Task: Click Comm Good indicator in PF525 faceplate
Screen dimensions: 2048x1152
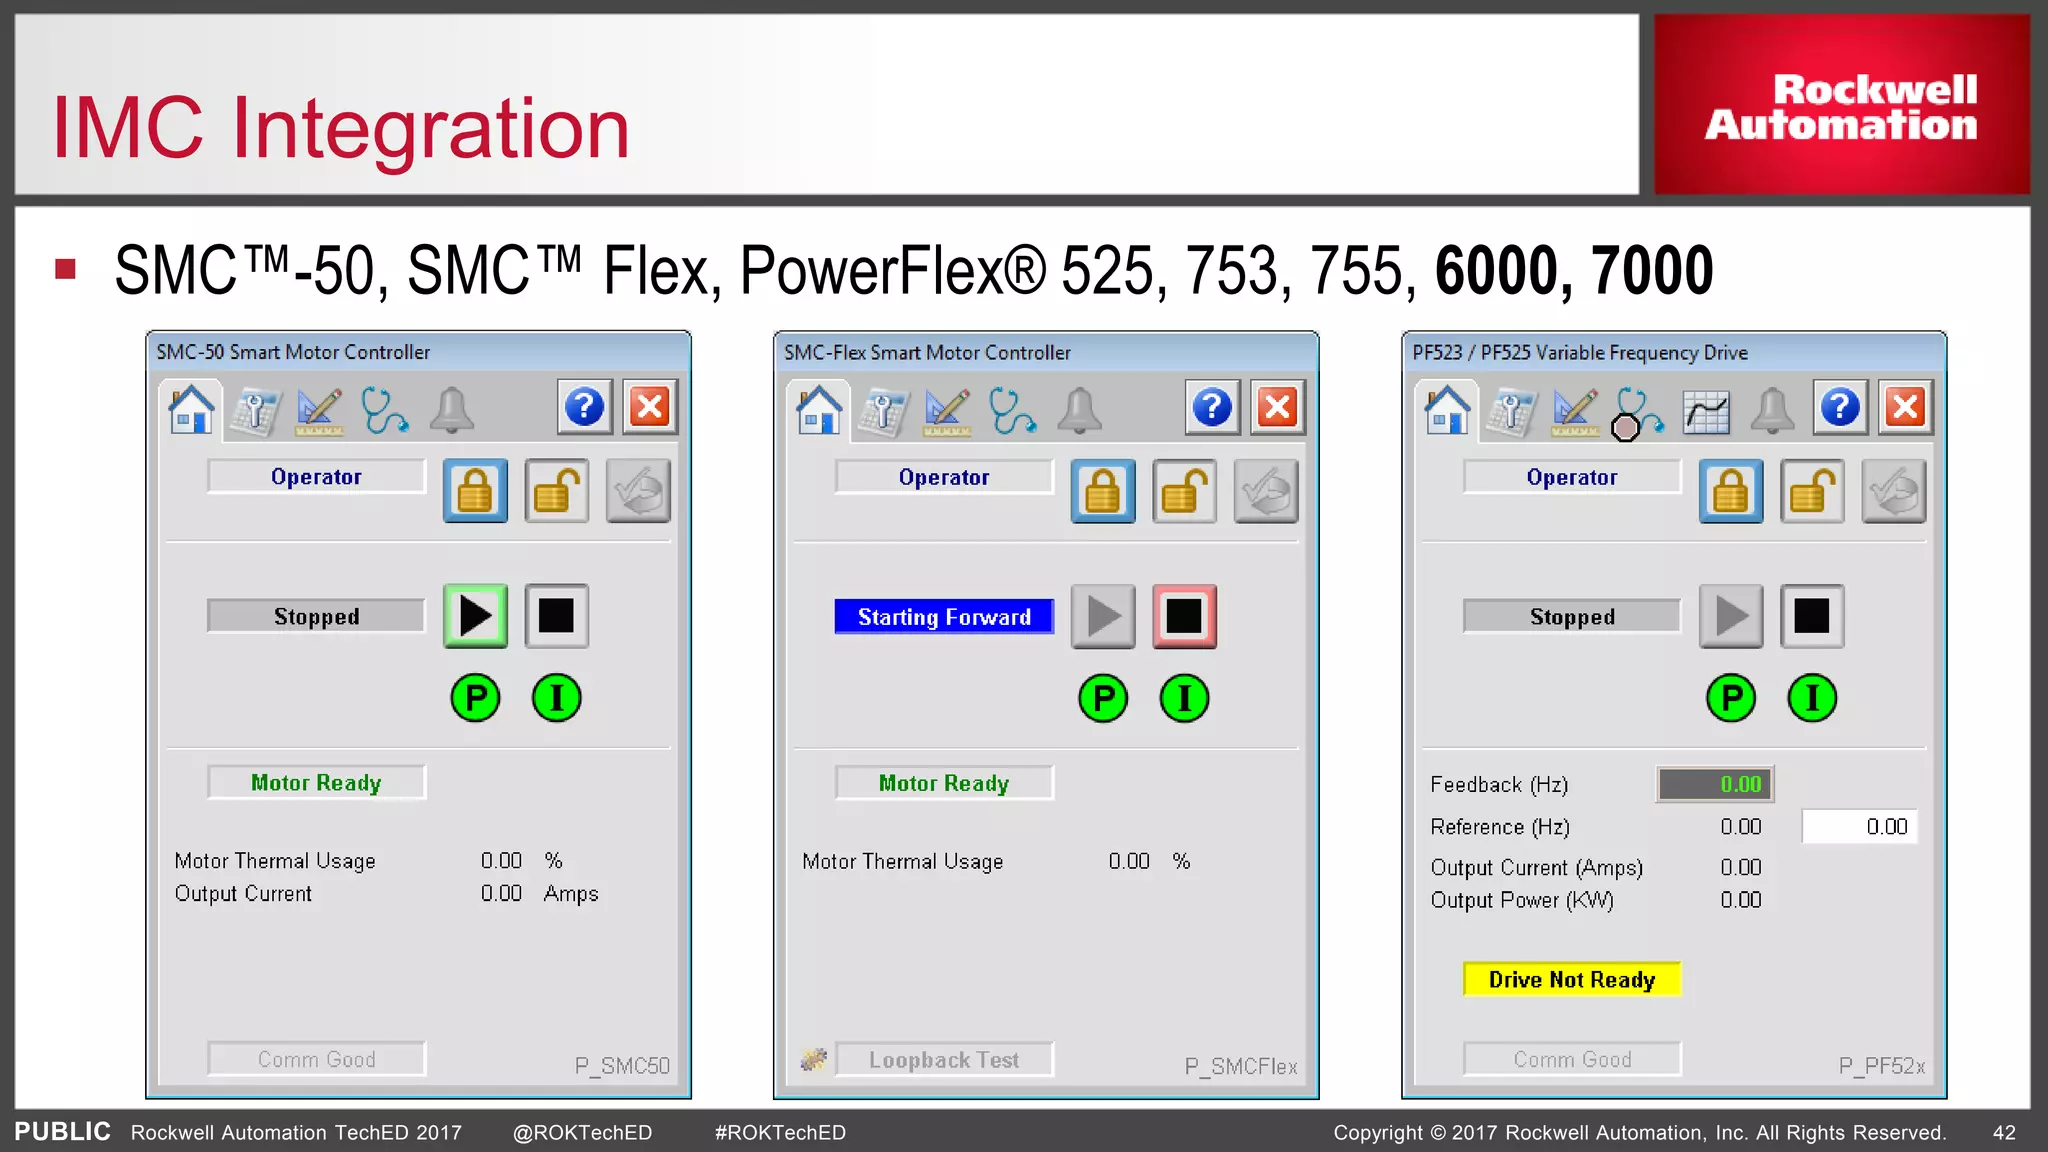Action: click(1572, 1059)
